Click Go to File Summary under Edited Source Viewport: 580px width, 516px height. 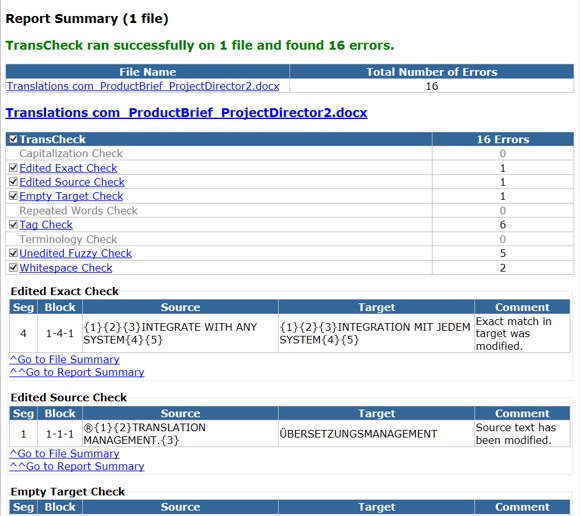click(64, 453)
